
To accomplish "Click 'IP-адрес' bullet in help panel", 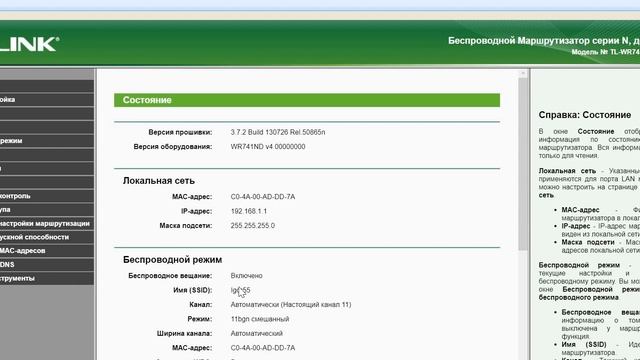I will (576, 226).
